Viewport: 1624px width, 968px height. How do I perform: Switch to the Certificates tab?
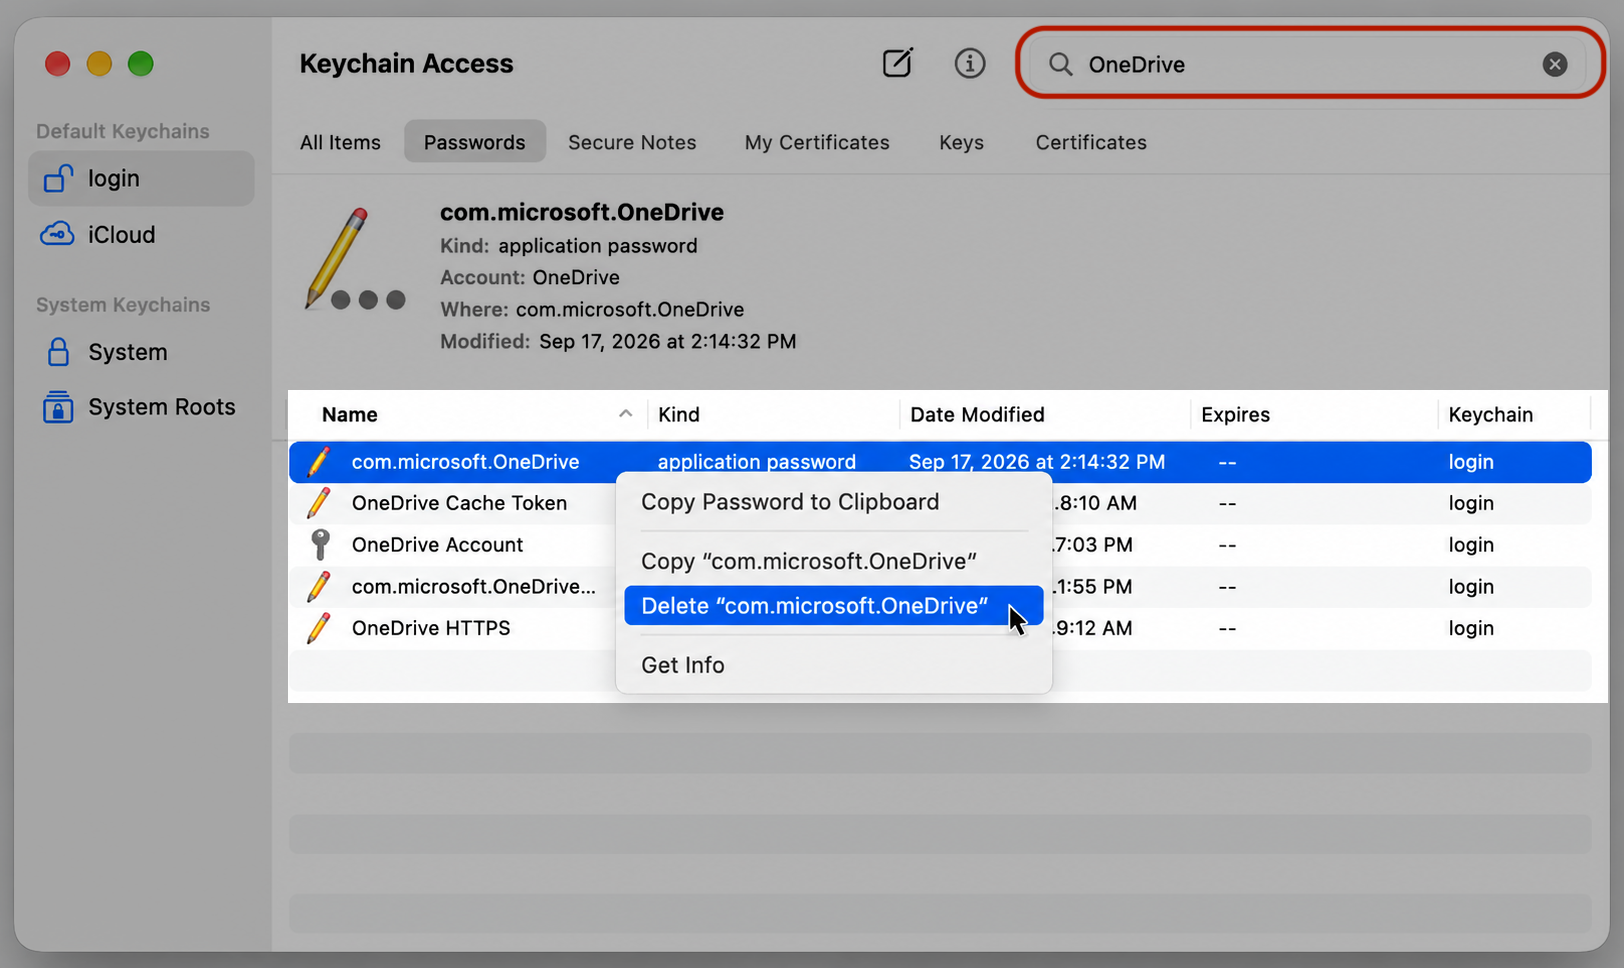point(1091,142)
